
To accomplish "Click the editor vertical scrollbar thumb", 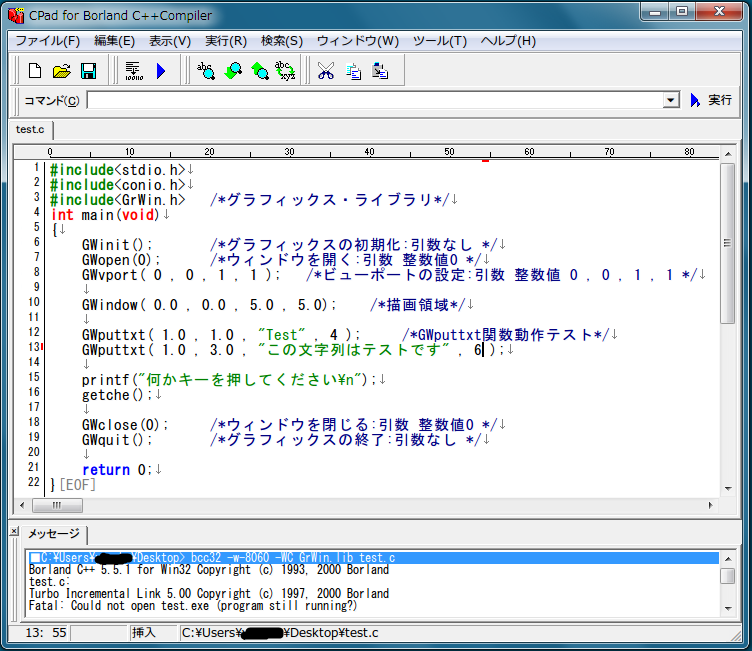I will click(x=728, y=243).
